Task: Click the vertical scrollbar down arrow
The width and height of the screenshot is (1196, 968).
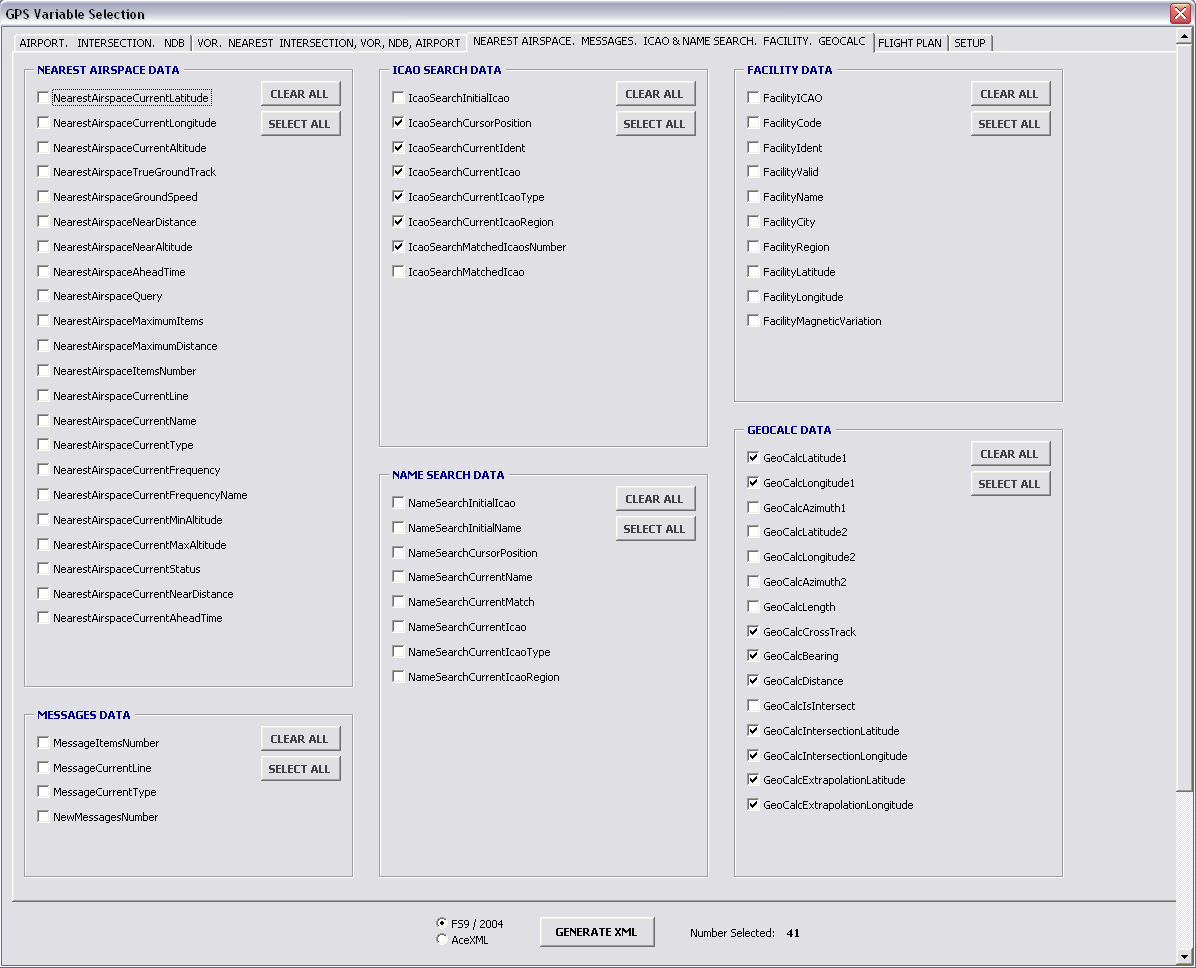Action: coord(1185,957)
